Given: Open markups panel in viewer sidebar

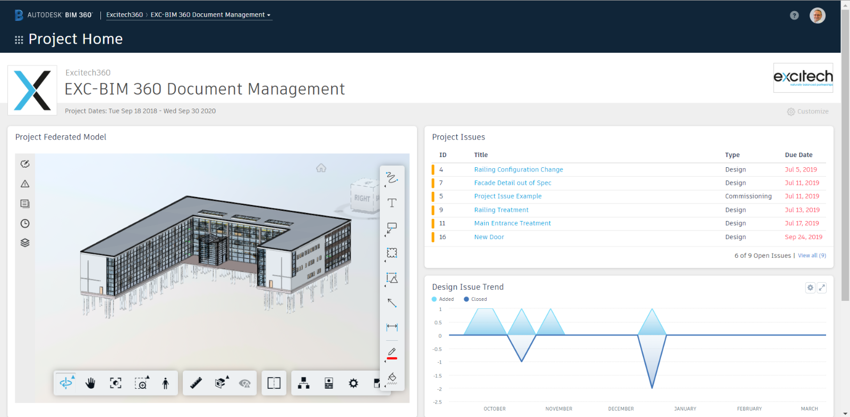Looking at the screenshot, I should click(24, 164).
